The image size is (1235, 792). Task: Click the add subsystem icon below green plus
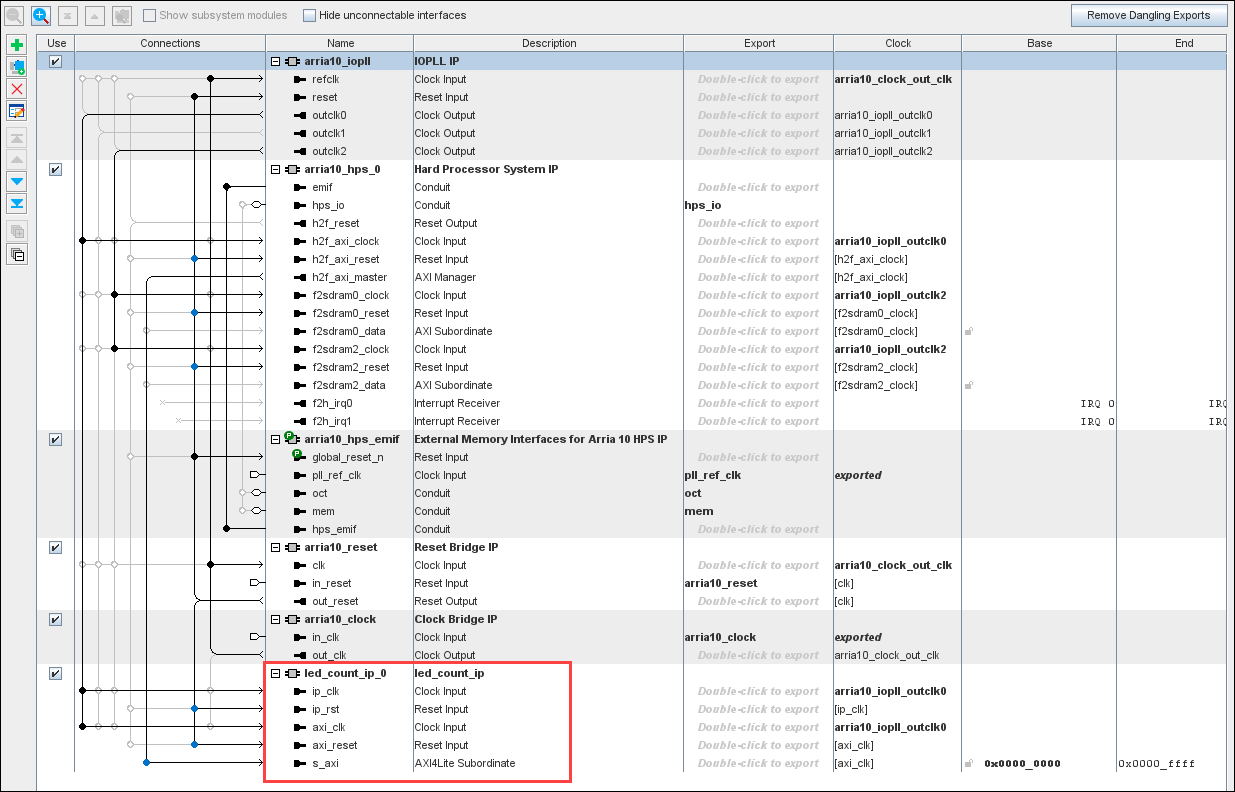[x=17, y=67]
